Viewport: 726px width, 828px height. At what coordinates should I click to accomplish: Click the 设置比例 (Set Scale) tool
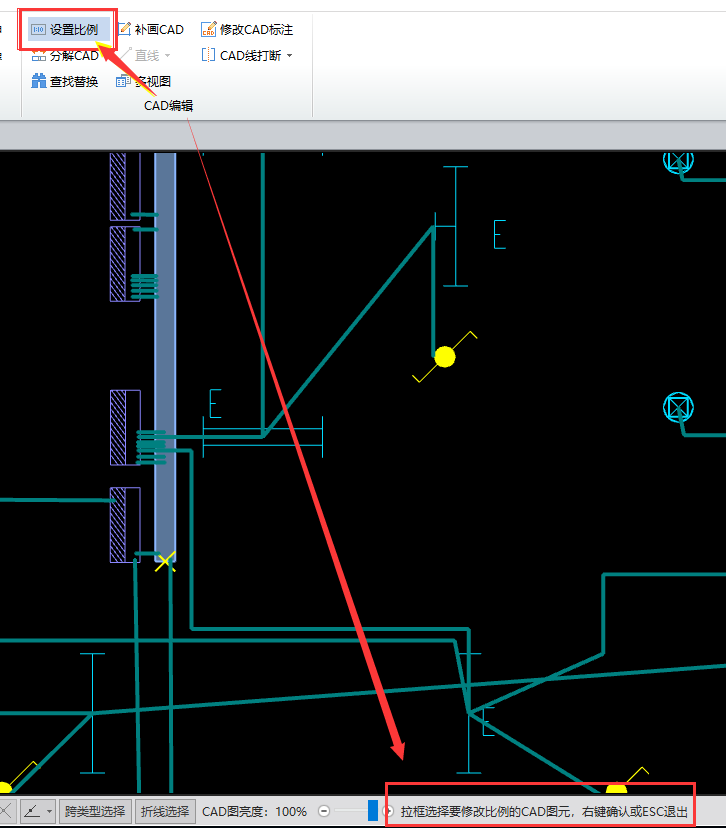(x=65, y=30)
